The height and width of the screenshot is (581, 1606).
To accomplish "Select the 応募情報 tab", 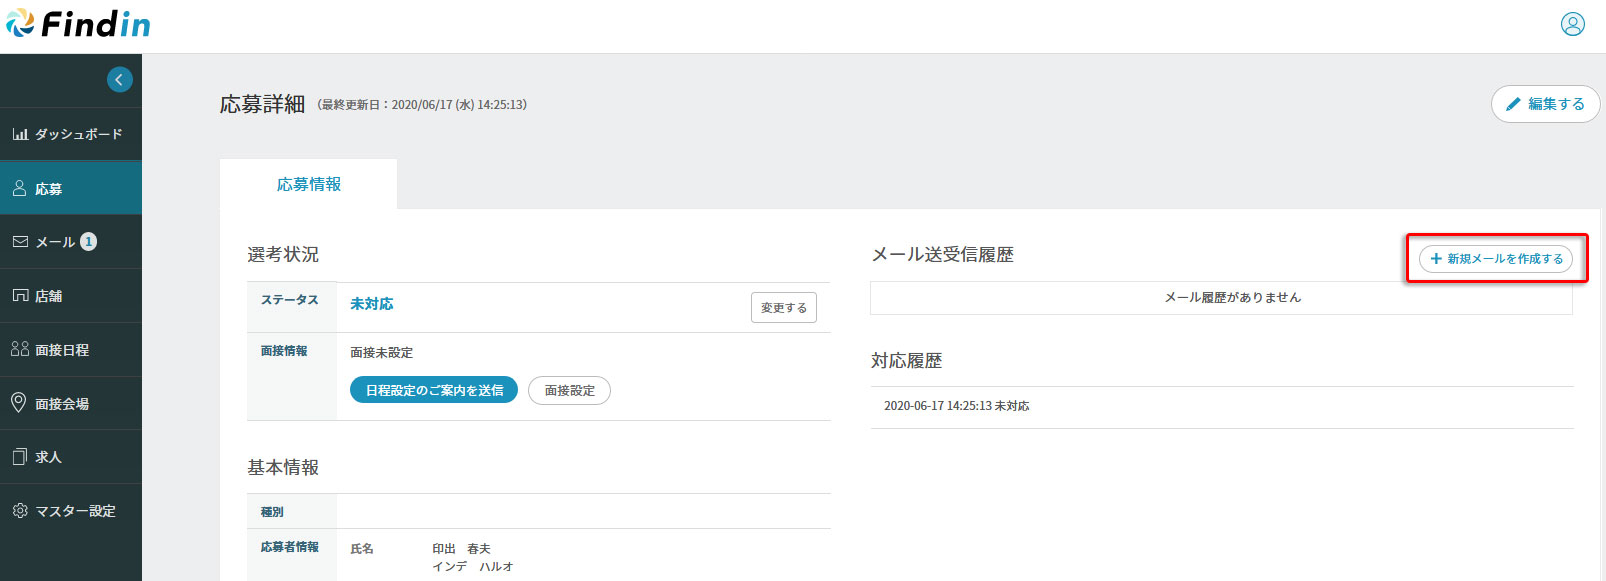I will coord(308,185).
